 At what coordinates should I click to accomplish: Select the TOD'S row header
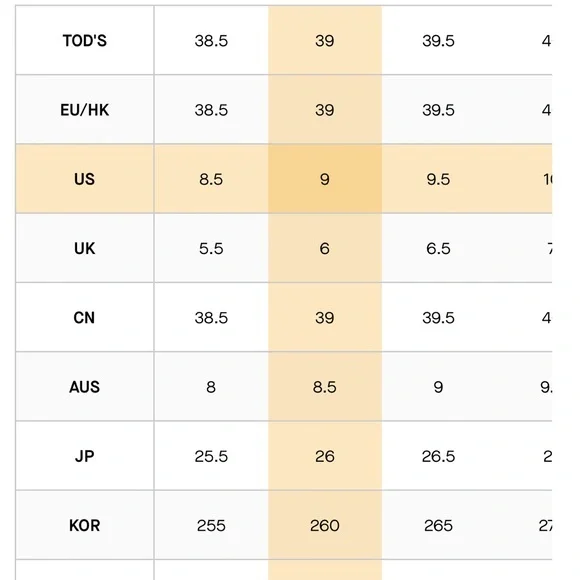point(85,40)
